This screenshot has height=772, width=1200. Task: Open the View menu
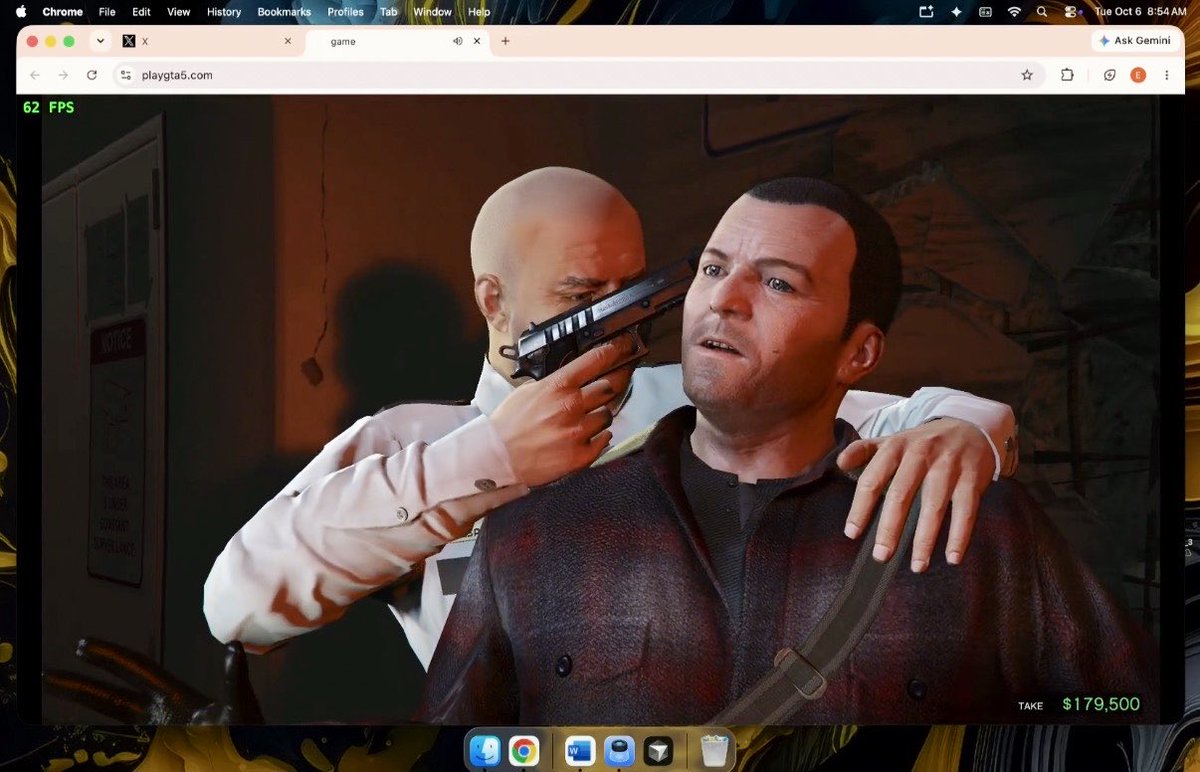(x=178, y=12)
